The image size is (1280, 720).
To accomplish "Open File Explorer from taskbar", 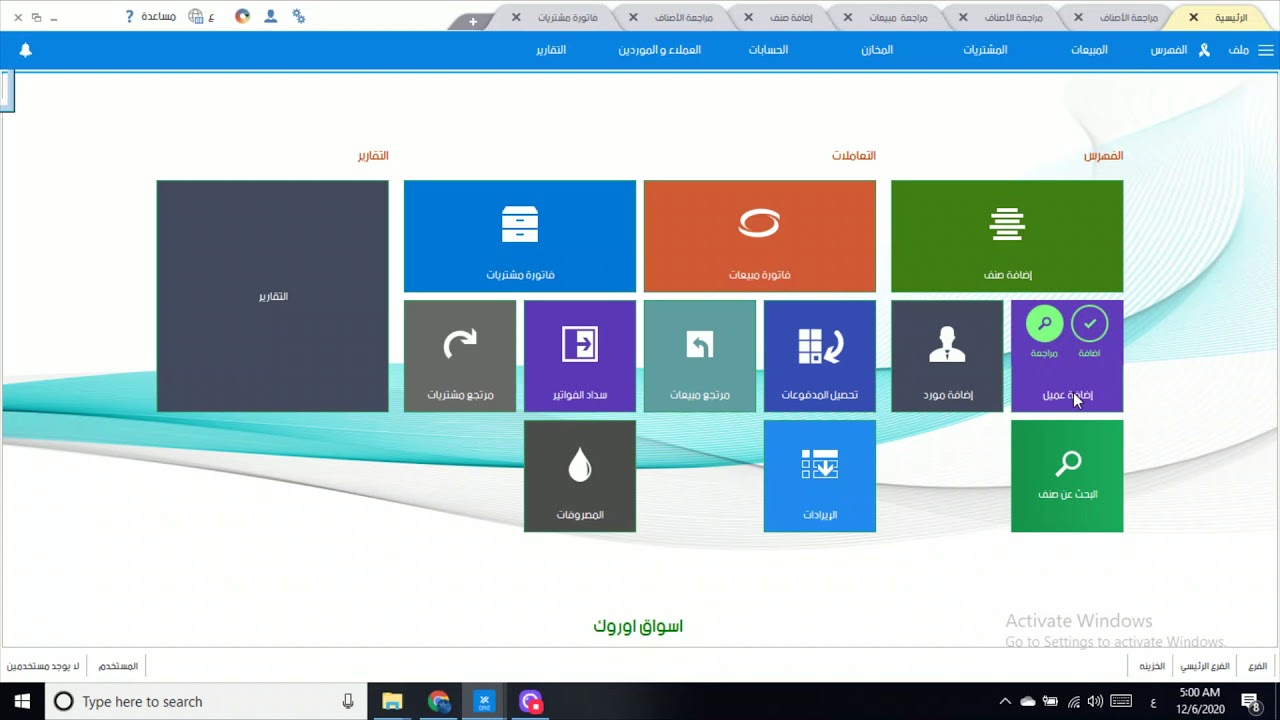I will click(x=392, y=701).
